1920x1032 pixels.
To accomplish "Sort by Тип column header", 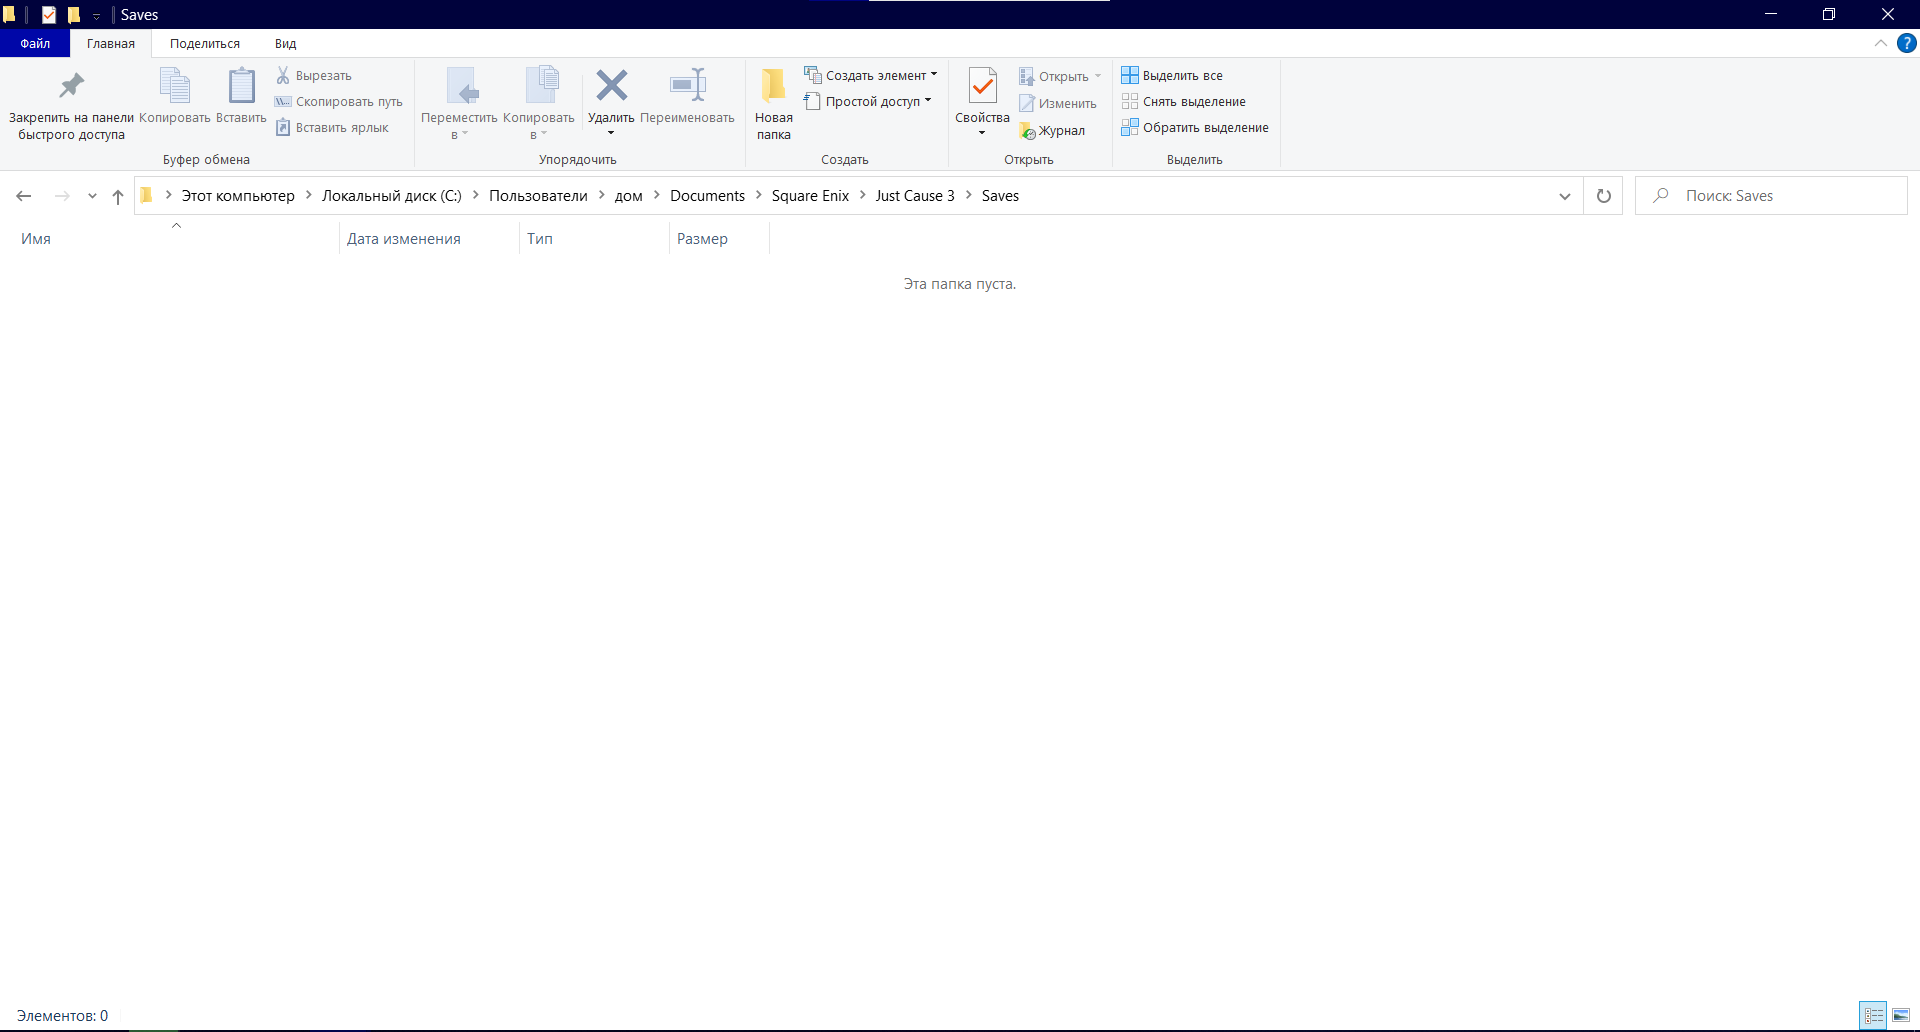I will pos(594,239).
